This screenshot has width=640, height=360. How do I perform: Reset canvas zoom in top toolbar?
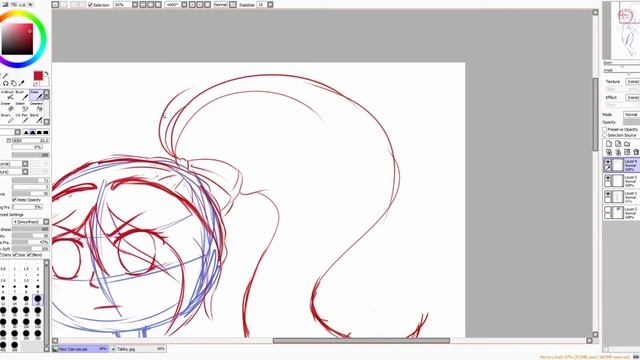158,4
